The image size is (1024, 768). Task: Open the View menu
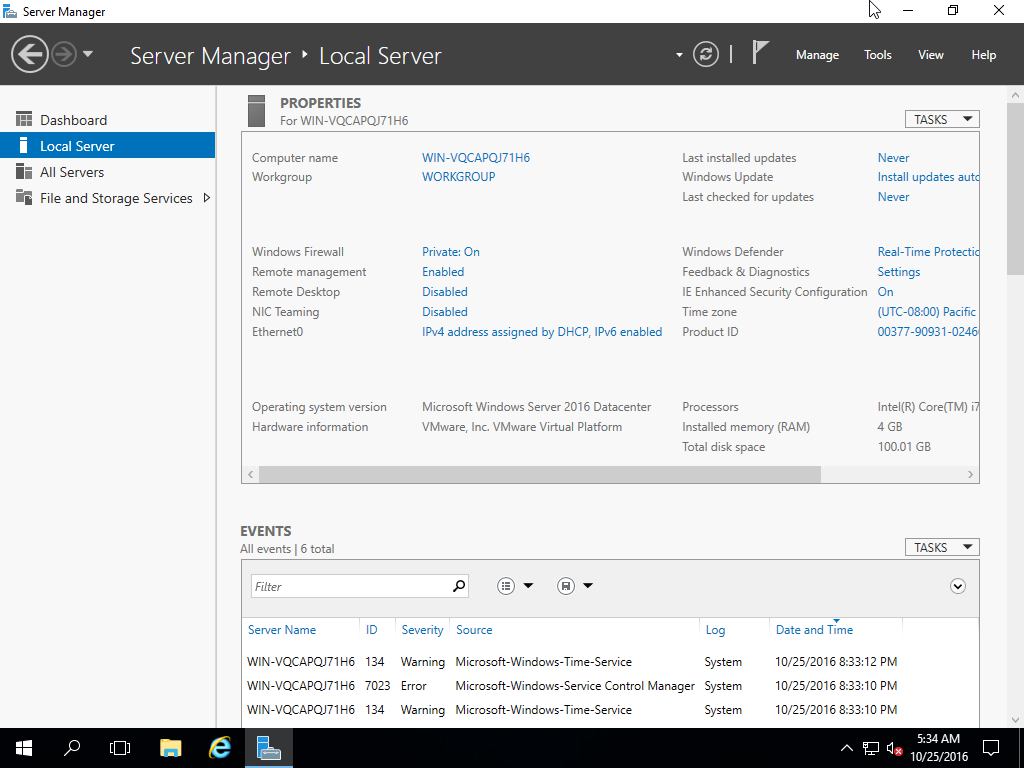(930, 55)
